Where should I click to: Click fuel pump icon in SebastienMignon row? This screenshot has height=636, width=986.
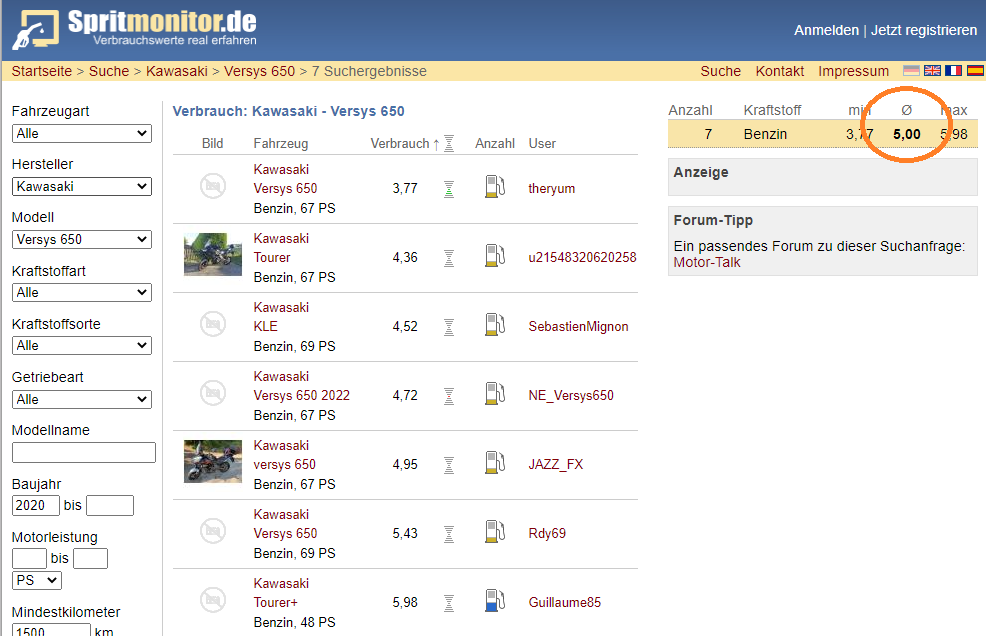coord(496,325)
